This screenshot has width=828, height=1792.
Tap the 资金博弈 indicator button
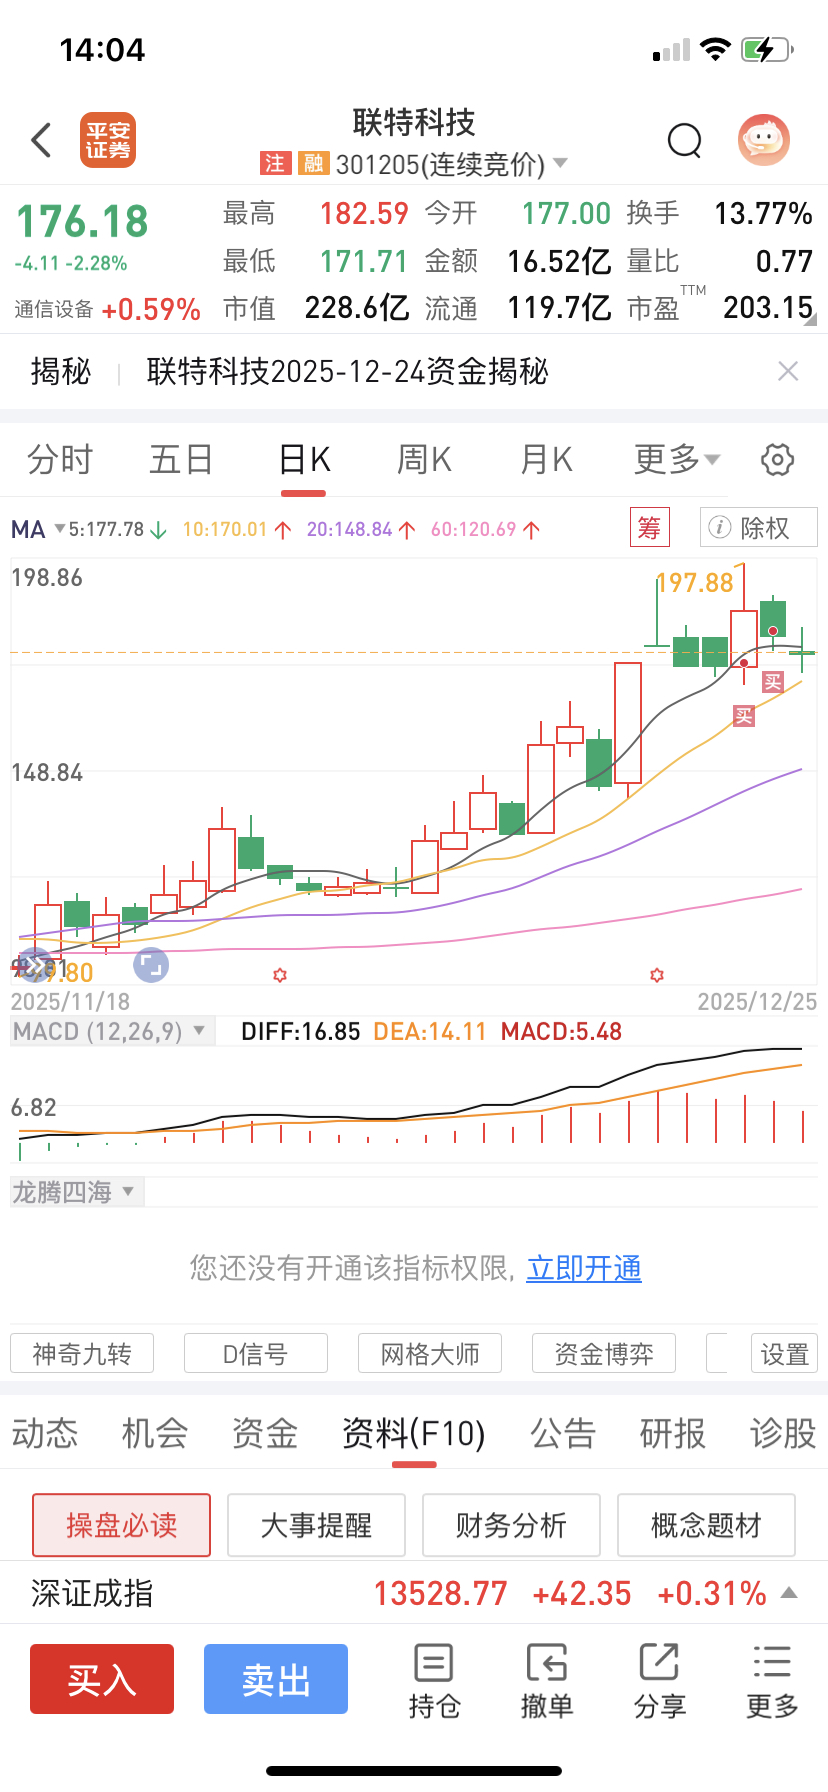pos(604,1354)
